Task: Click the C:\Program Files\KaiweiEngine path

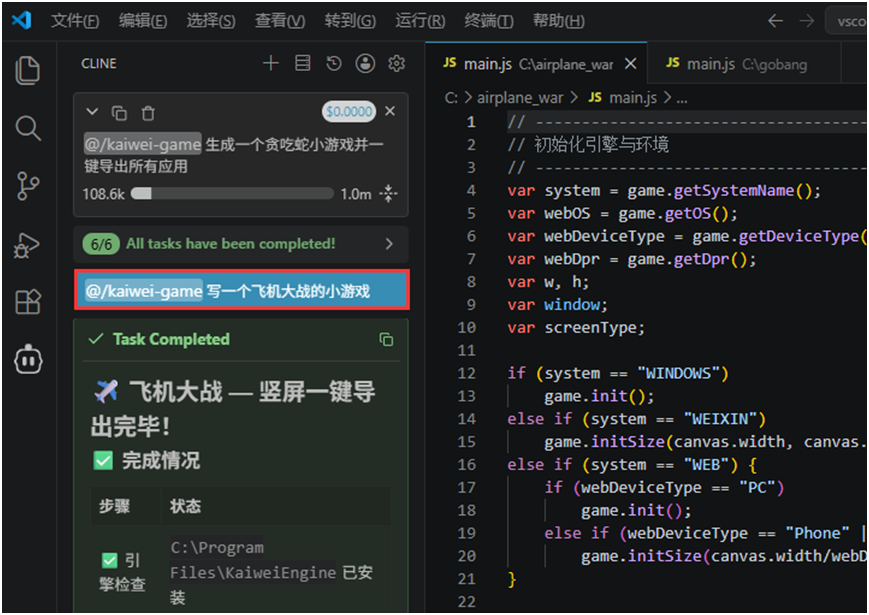Action: click(253, 560)
